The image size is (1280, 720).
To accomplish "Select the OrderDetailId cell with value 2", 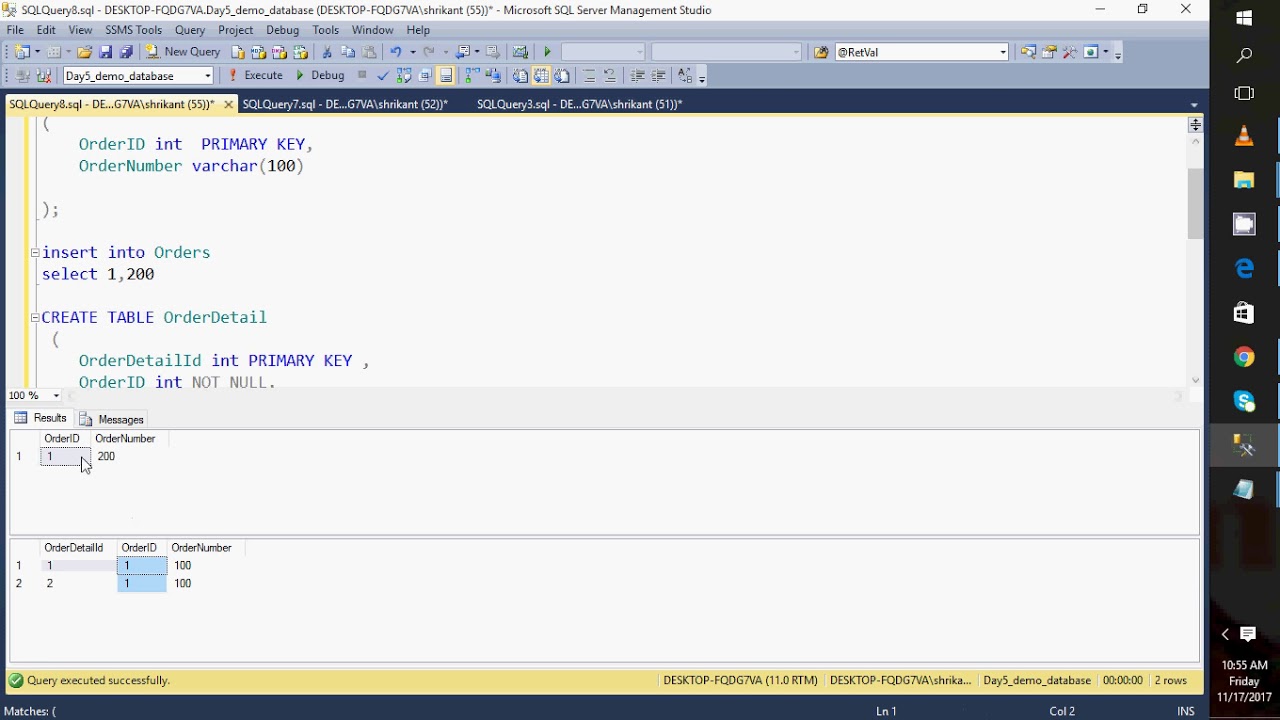I will (79, 583).
